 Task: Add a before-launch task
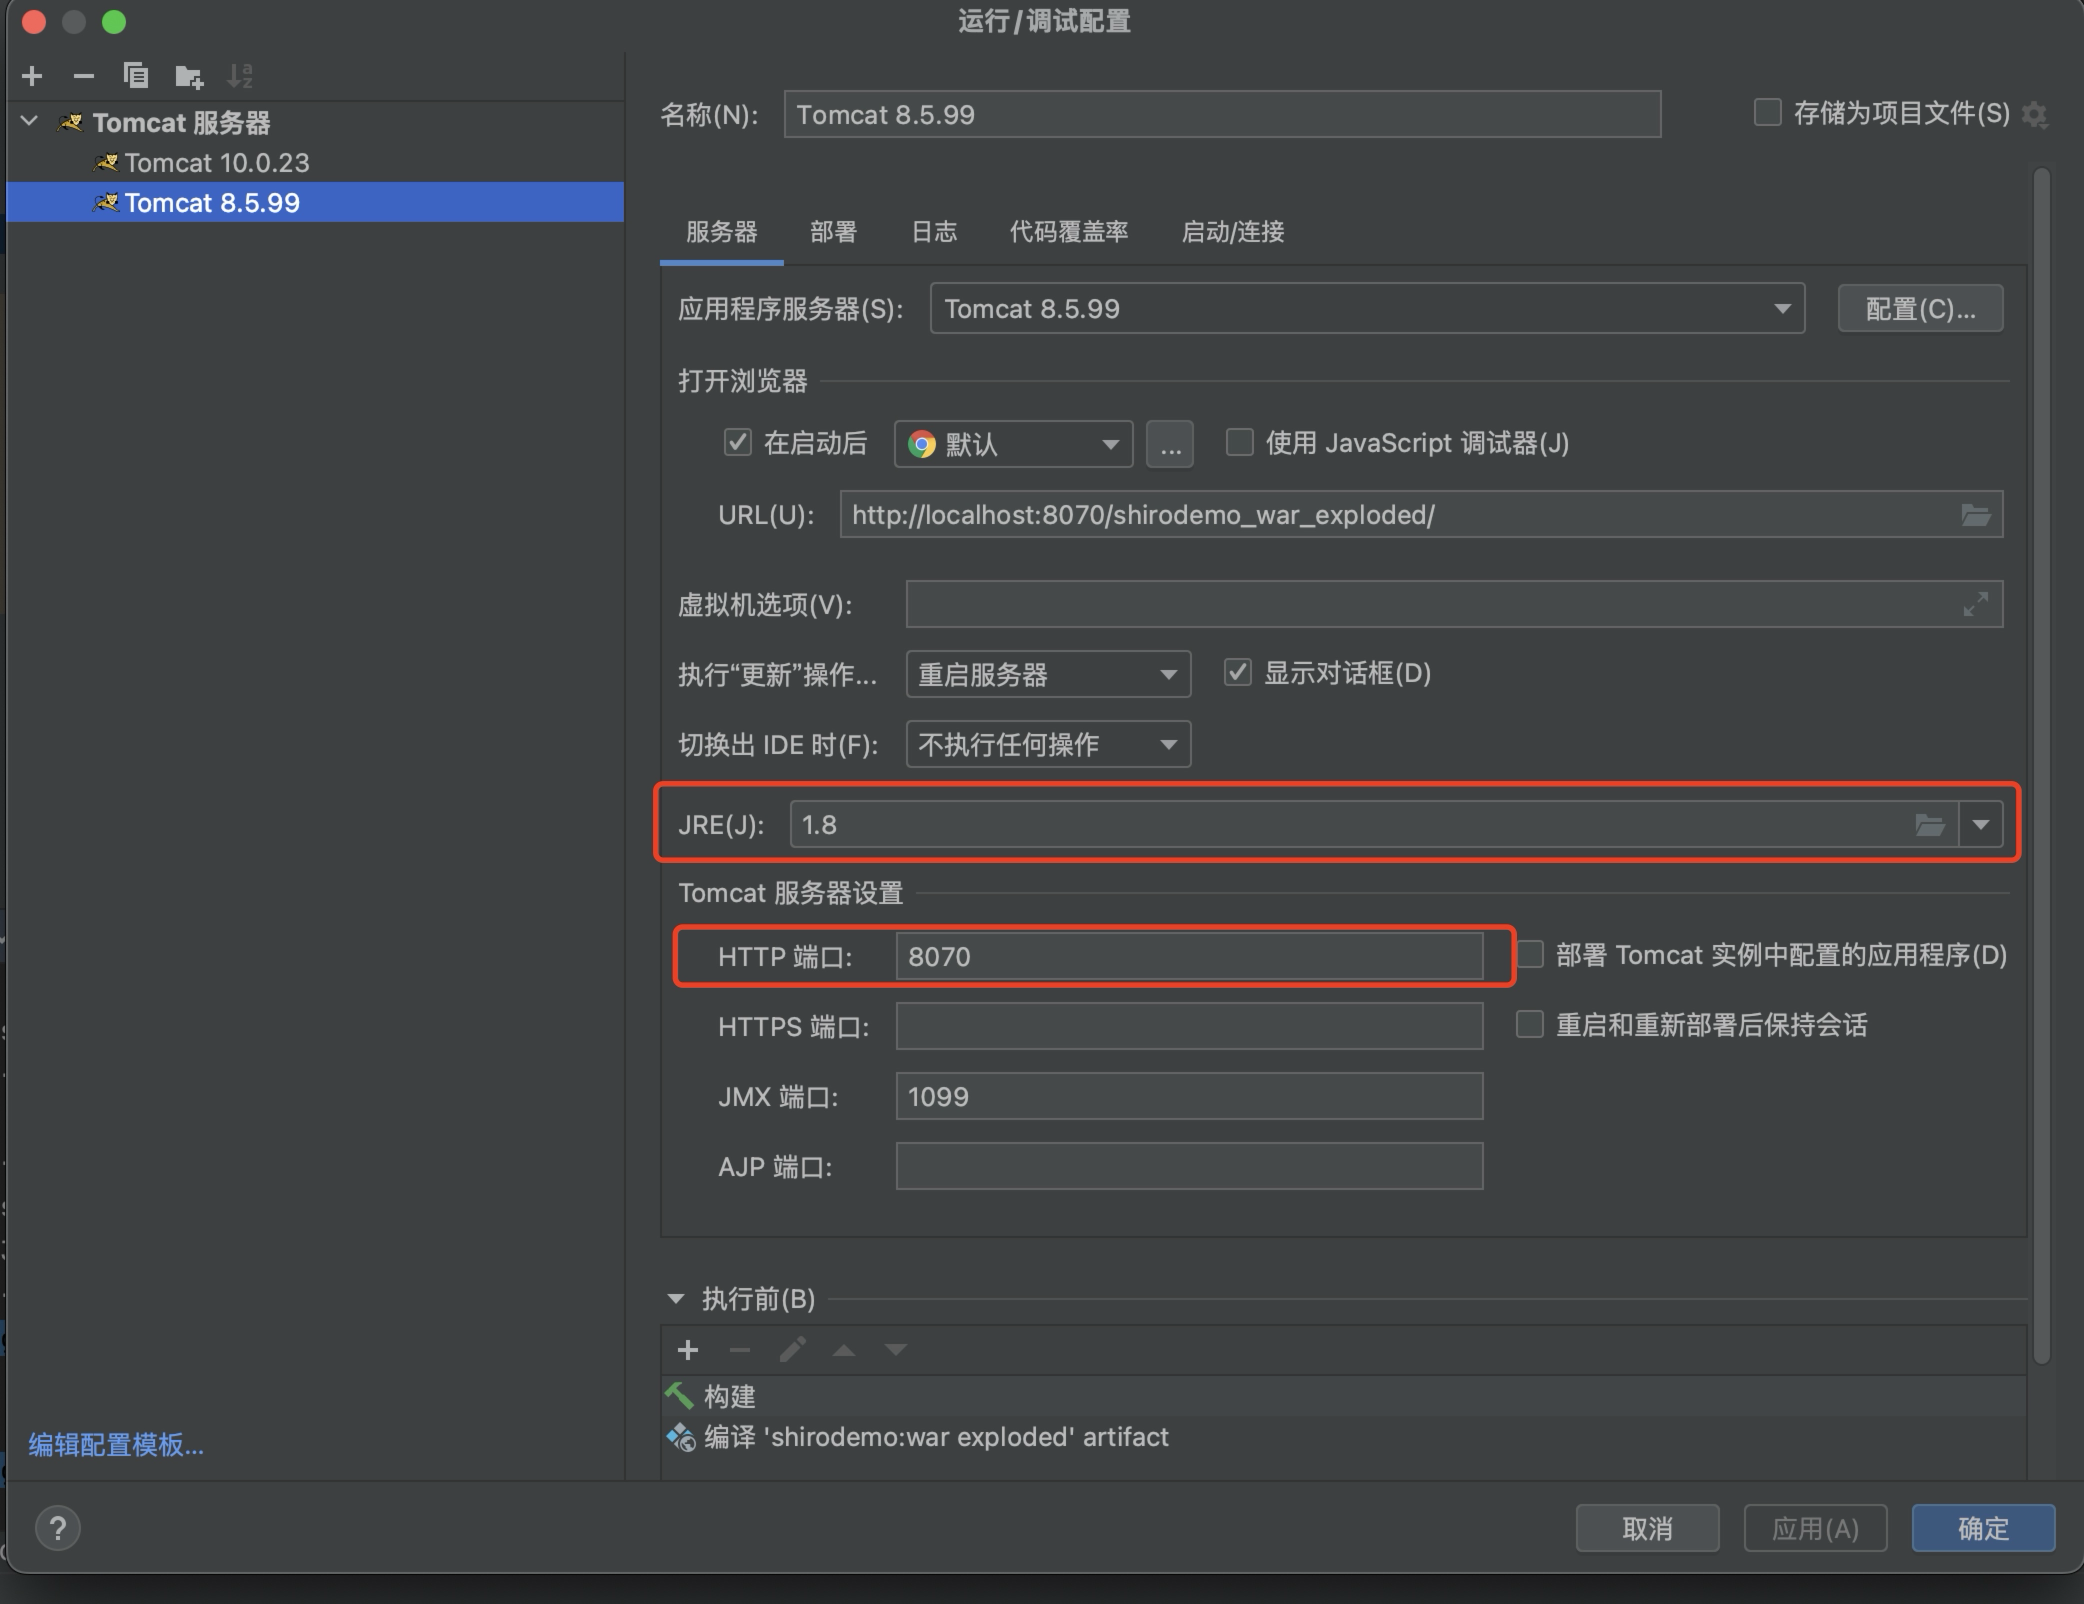[x=688, y=1350]
